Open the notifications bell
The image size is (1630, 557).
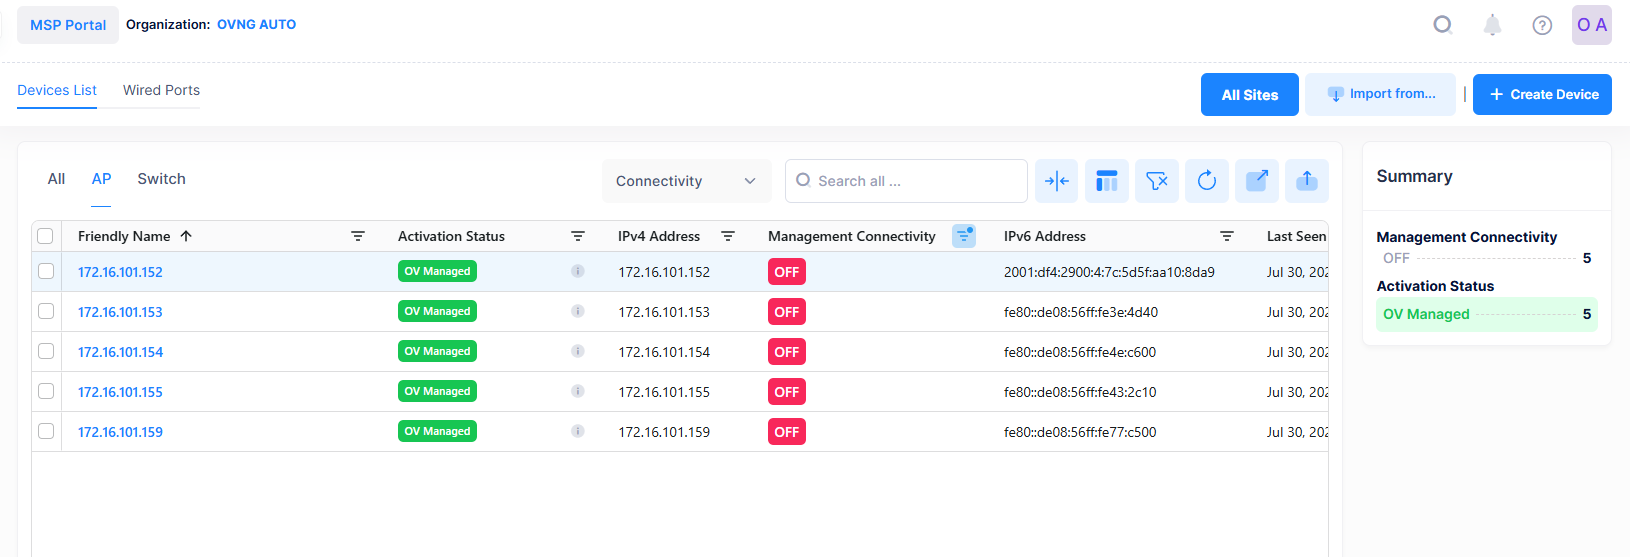click(x=1491, y=25)
